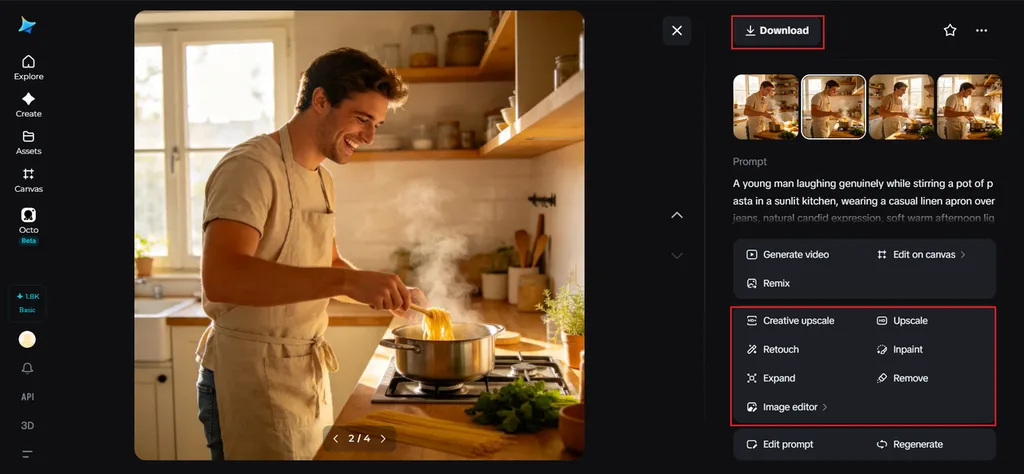This screenshot has height=474, width=1024.
Task: Open the sidebar more menu icon
Action: point(27,454)
